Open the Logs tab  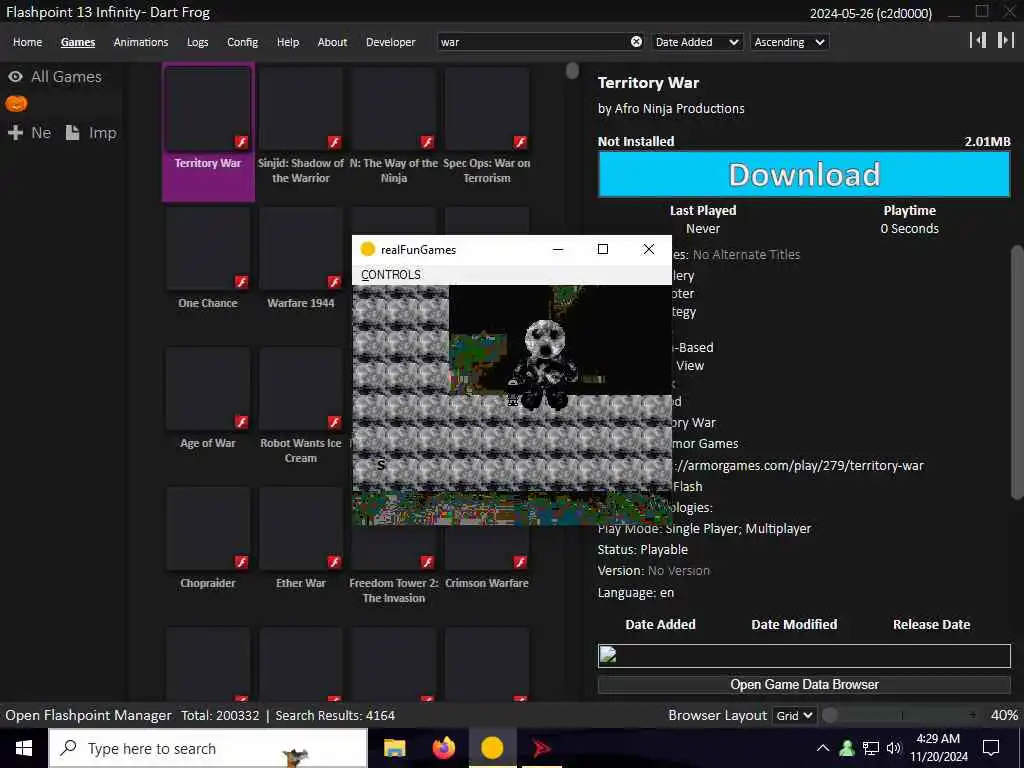pos(197,42)
